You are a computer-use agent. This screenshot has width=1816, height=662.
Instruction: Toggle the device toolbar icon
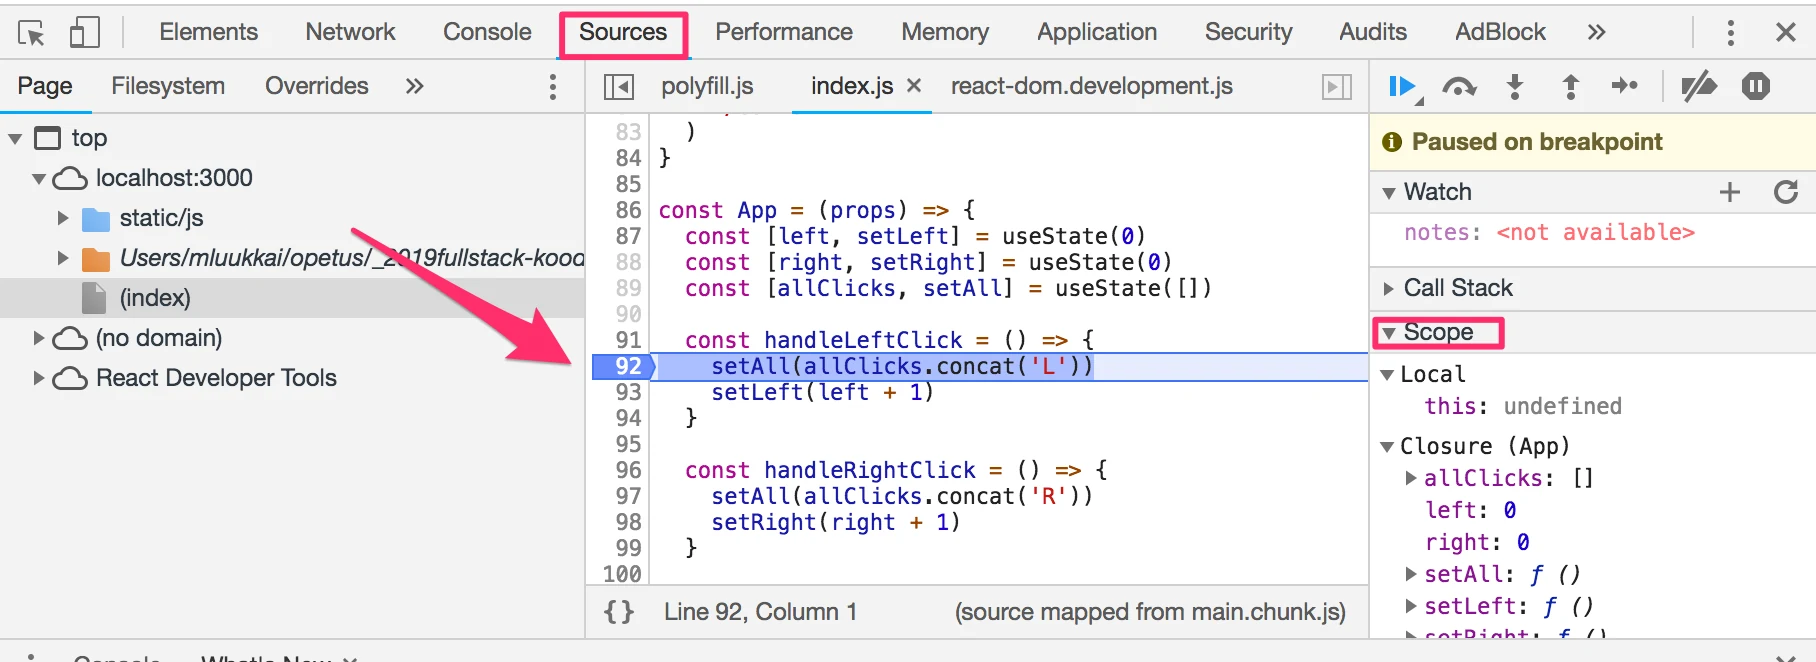(x=85, y=32)
